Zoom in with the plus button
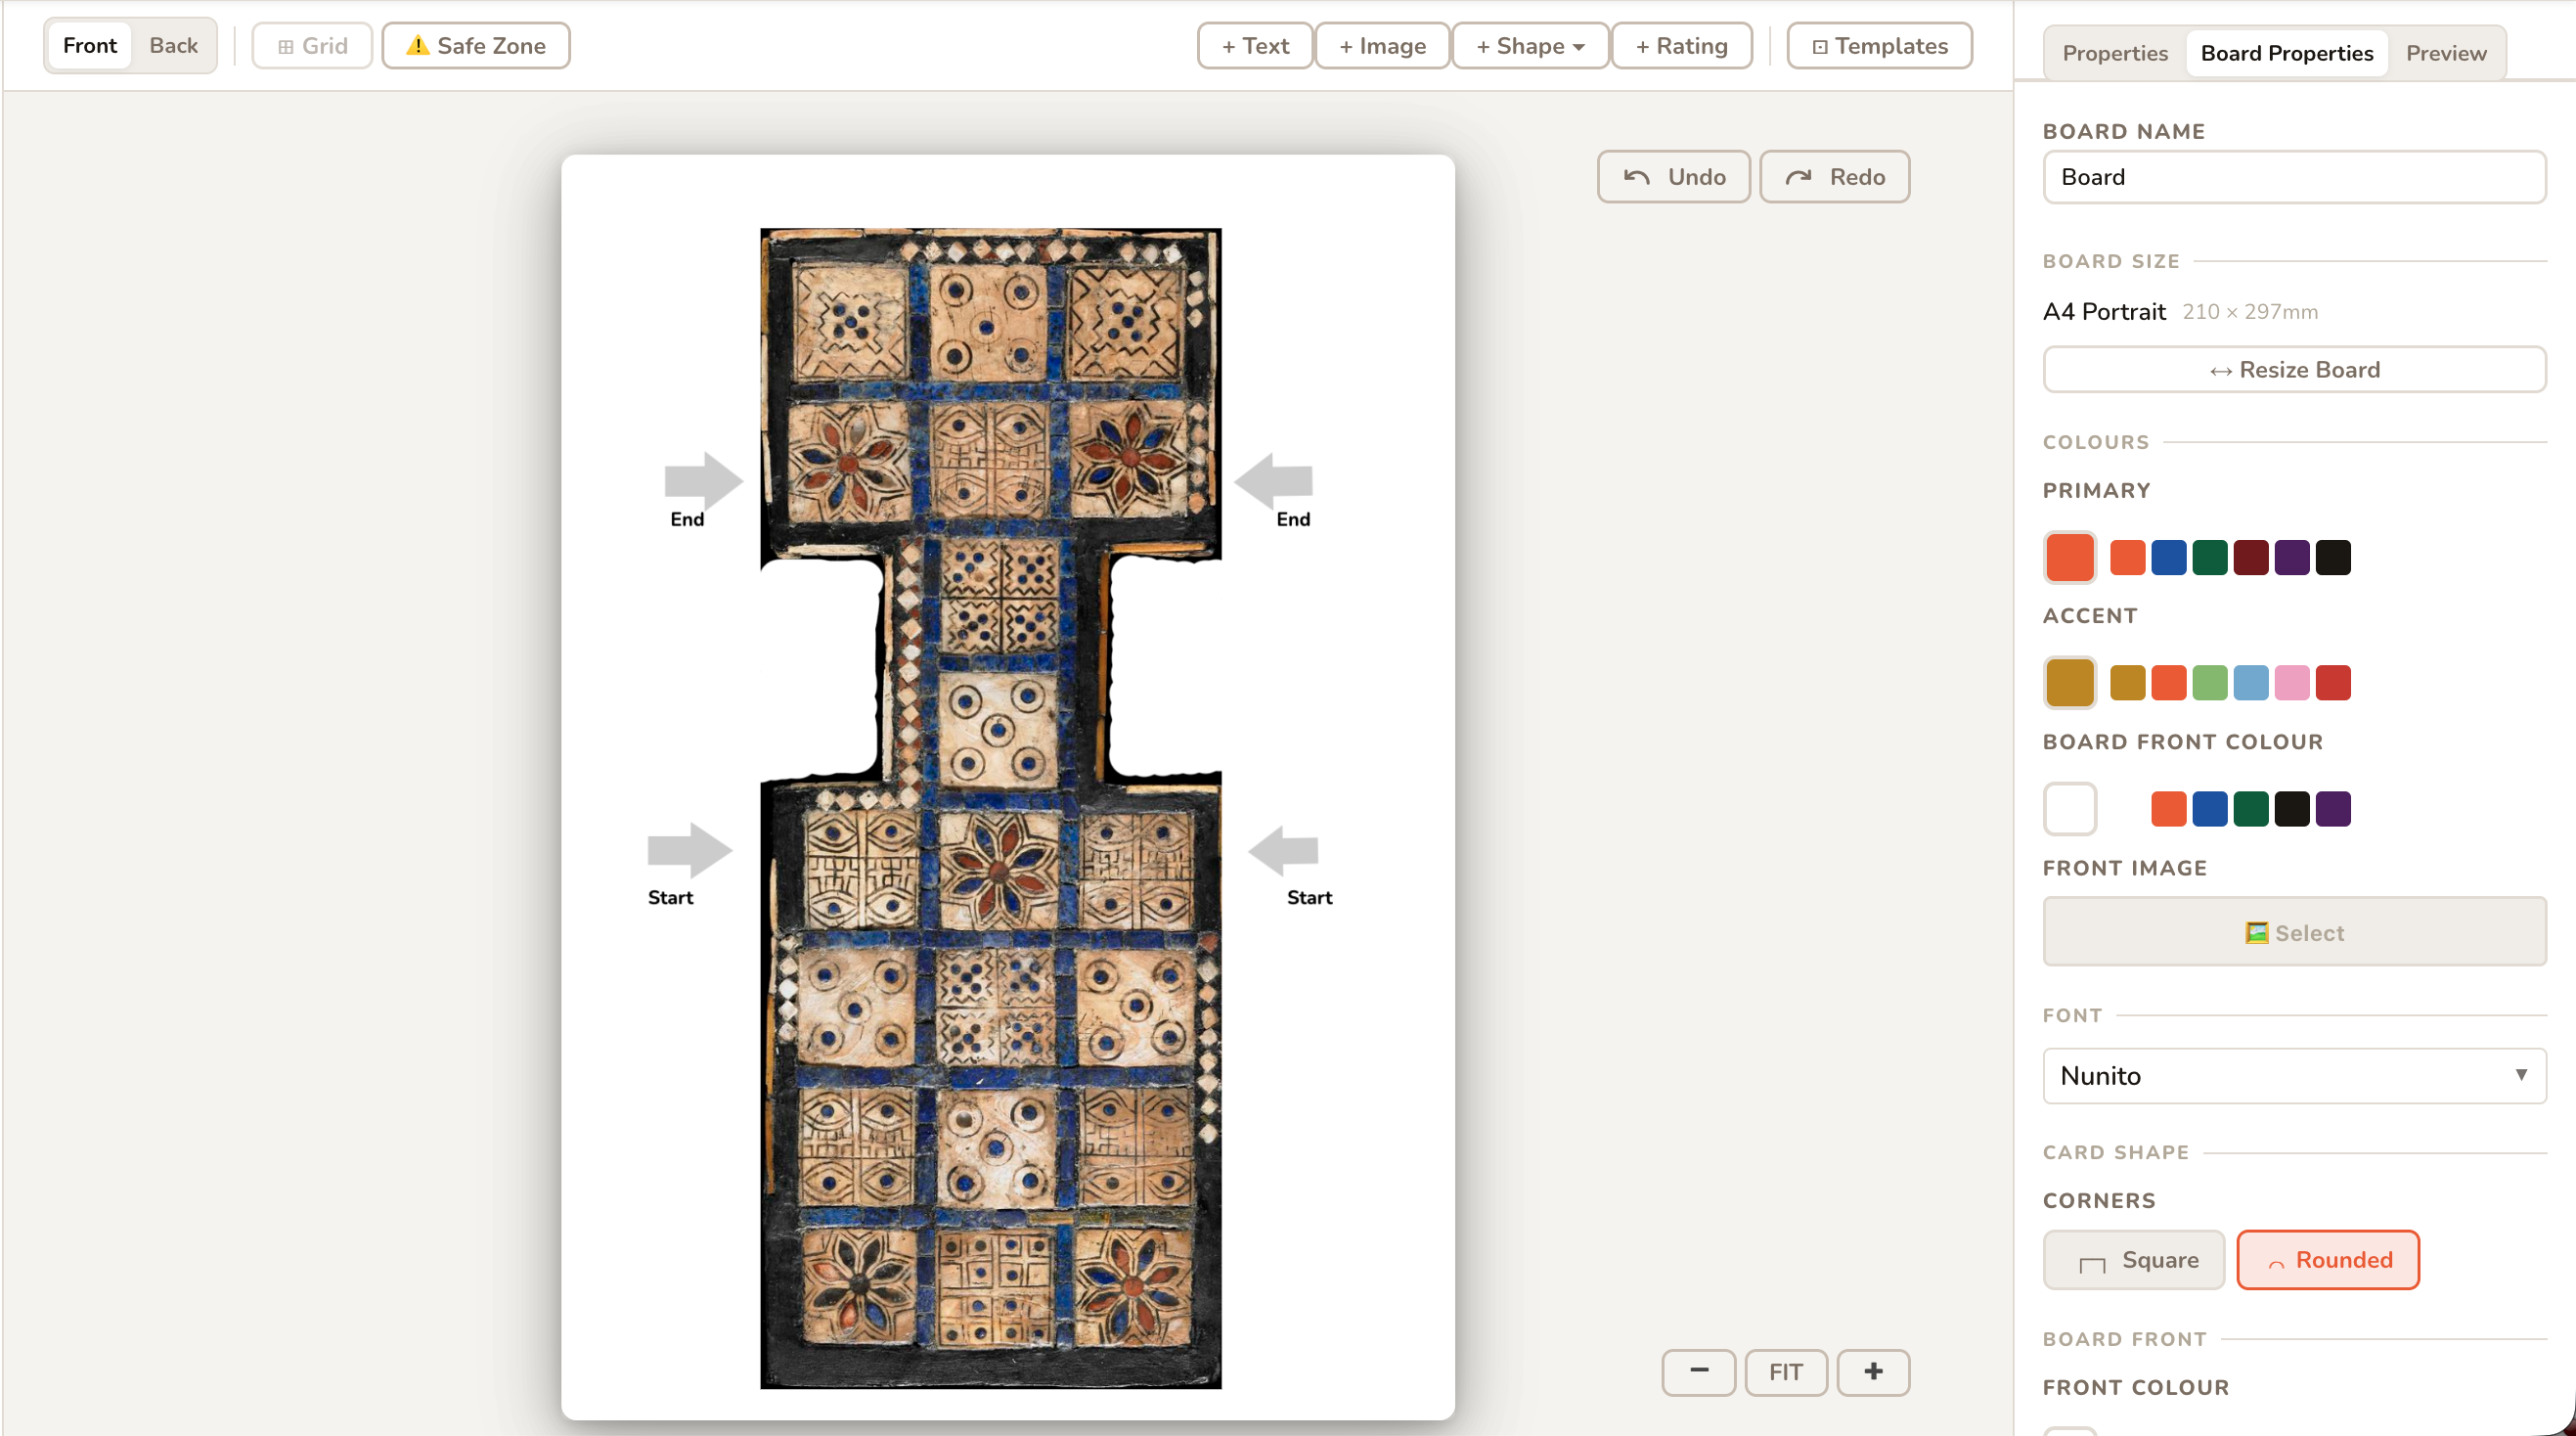Viewport: 2576px width, 1436px height. click(1873, 1371)
